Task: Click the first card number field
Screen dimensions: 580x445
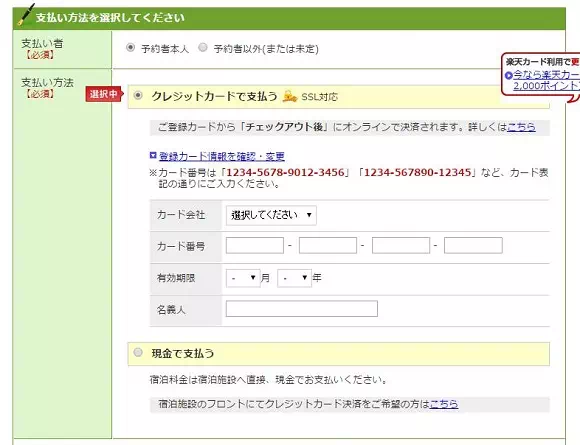Action: tap(255, 246)
